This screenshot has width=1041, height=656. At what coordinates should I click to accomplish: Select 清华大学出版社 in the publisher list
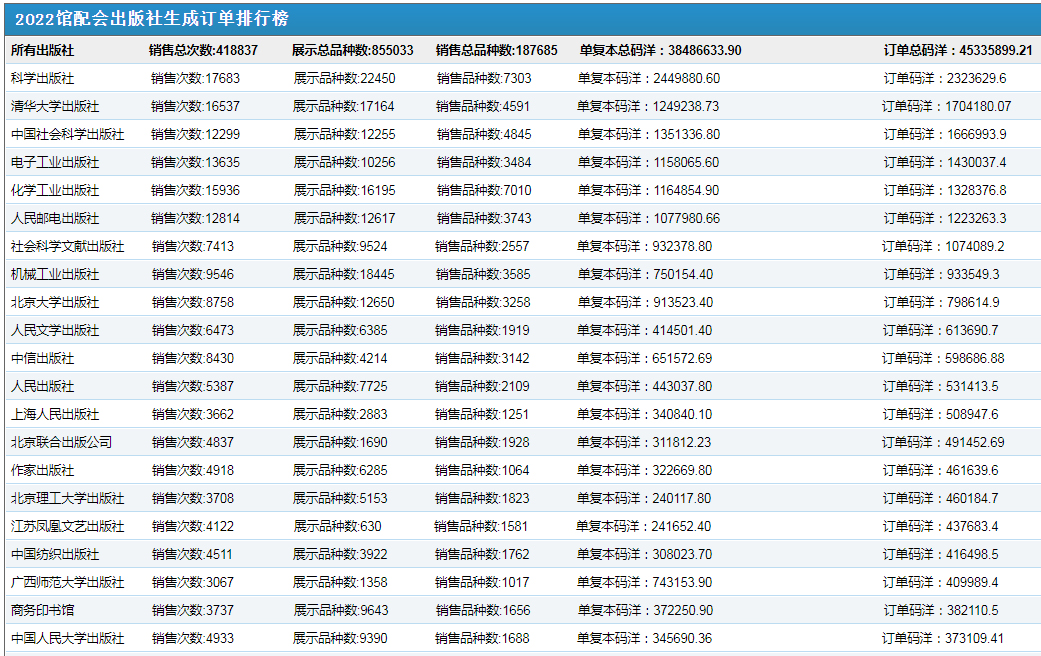tap(55, 106)
